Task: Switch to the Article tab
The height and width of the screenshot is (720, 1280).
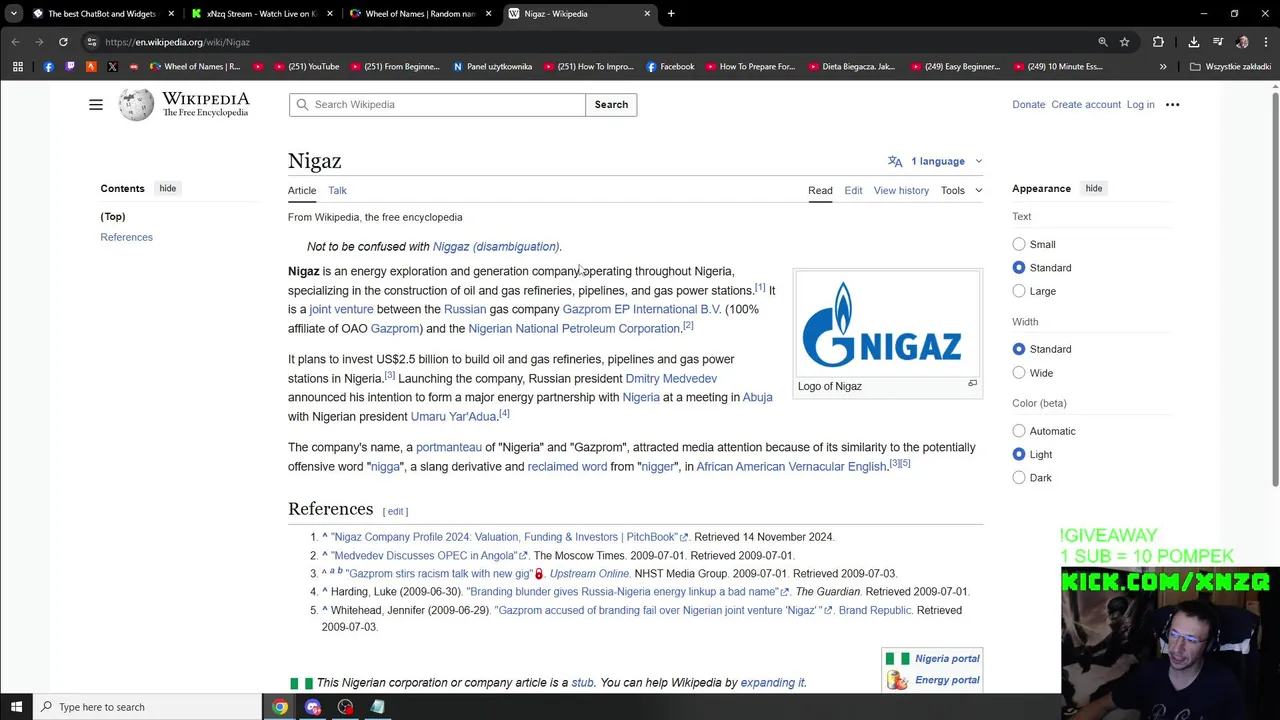Action: [x=302, y=190]
